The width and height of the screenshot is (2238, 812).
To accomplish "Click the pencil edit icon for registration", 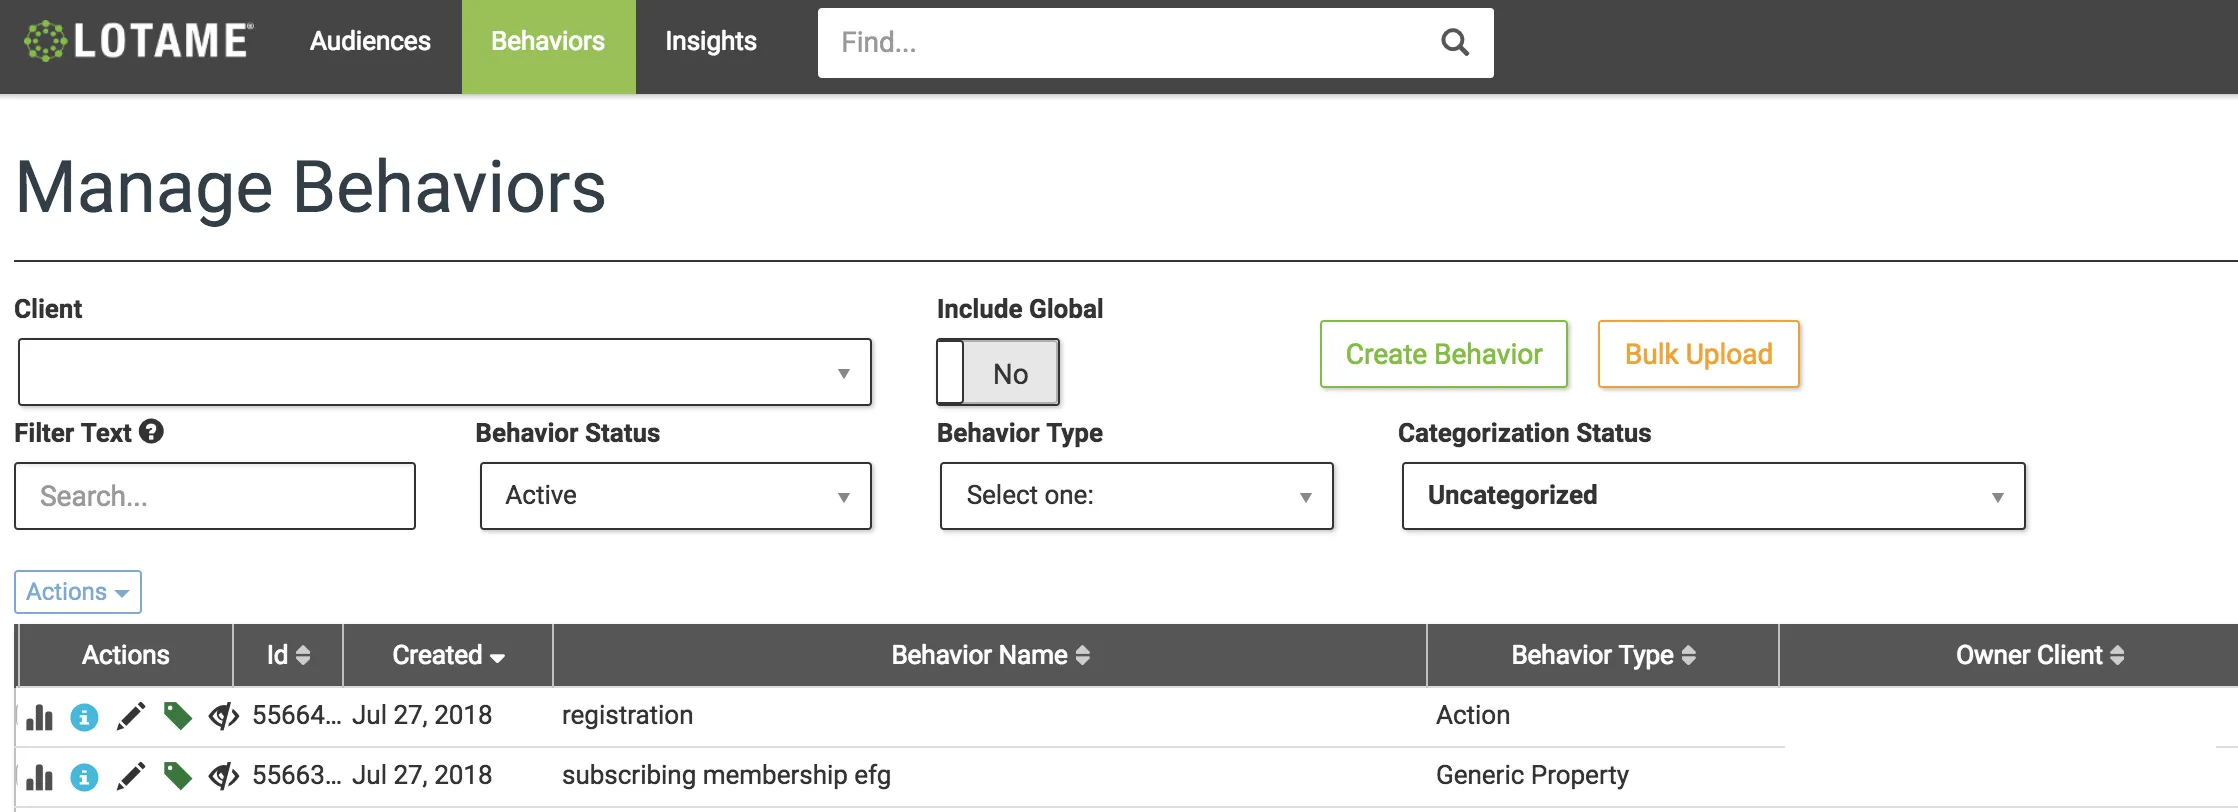I will coord(131,716).
